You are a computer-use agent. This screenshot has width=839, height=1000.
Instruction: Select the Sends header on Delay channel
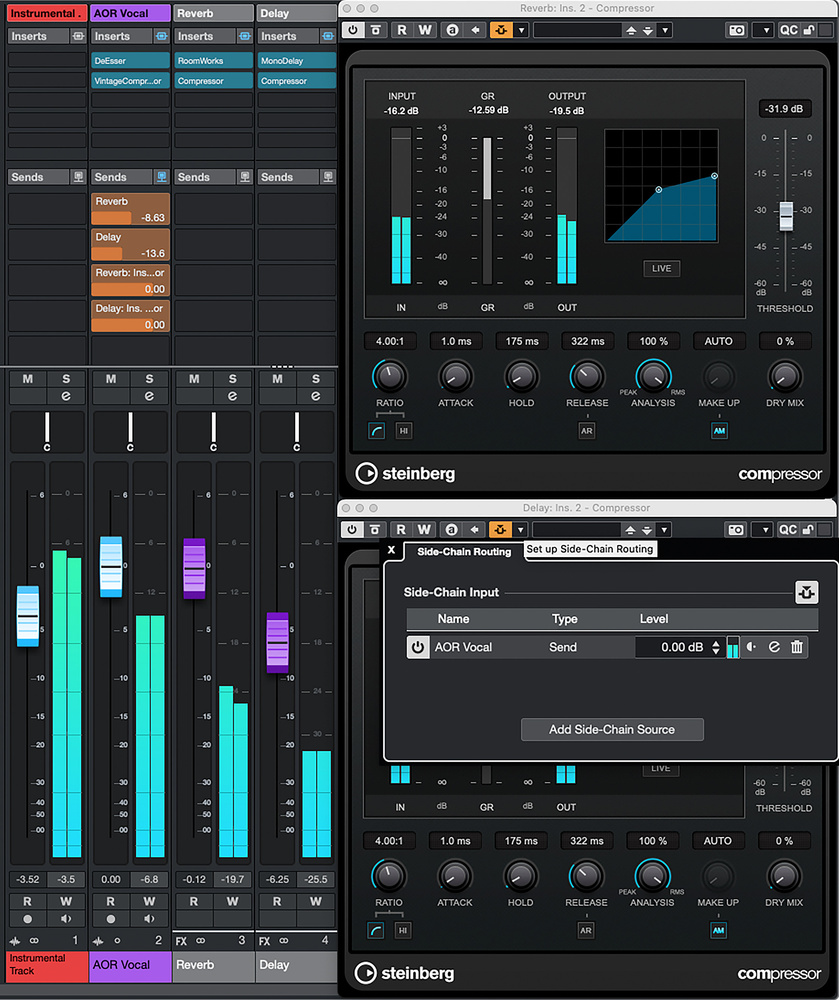pos(288,177)
